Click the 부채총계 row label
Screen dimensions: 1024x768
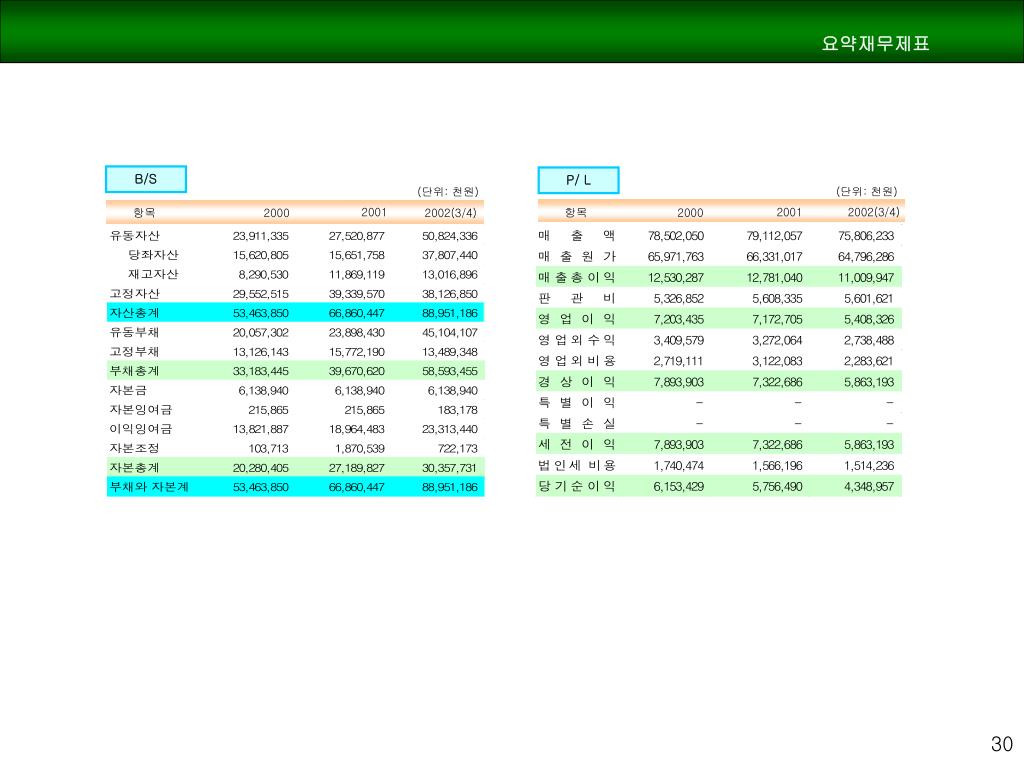click(135, 371)
